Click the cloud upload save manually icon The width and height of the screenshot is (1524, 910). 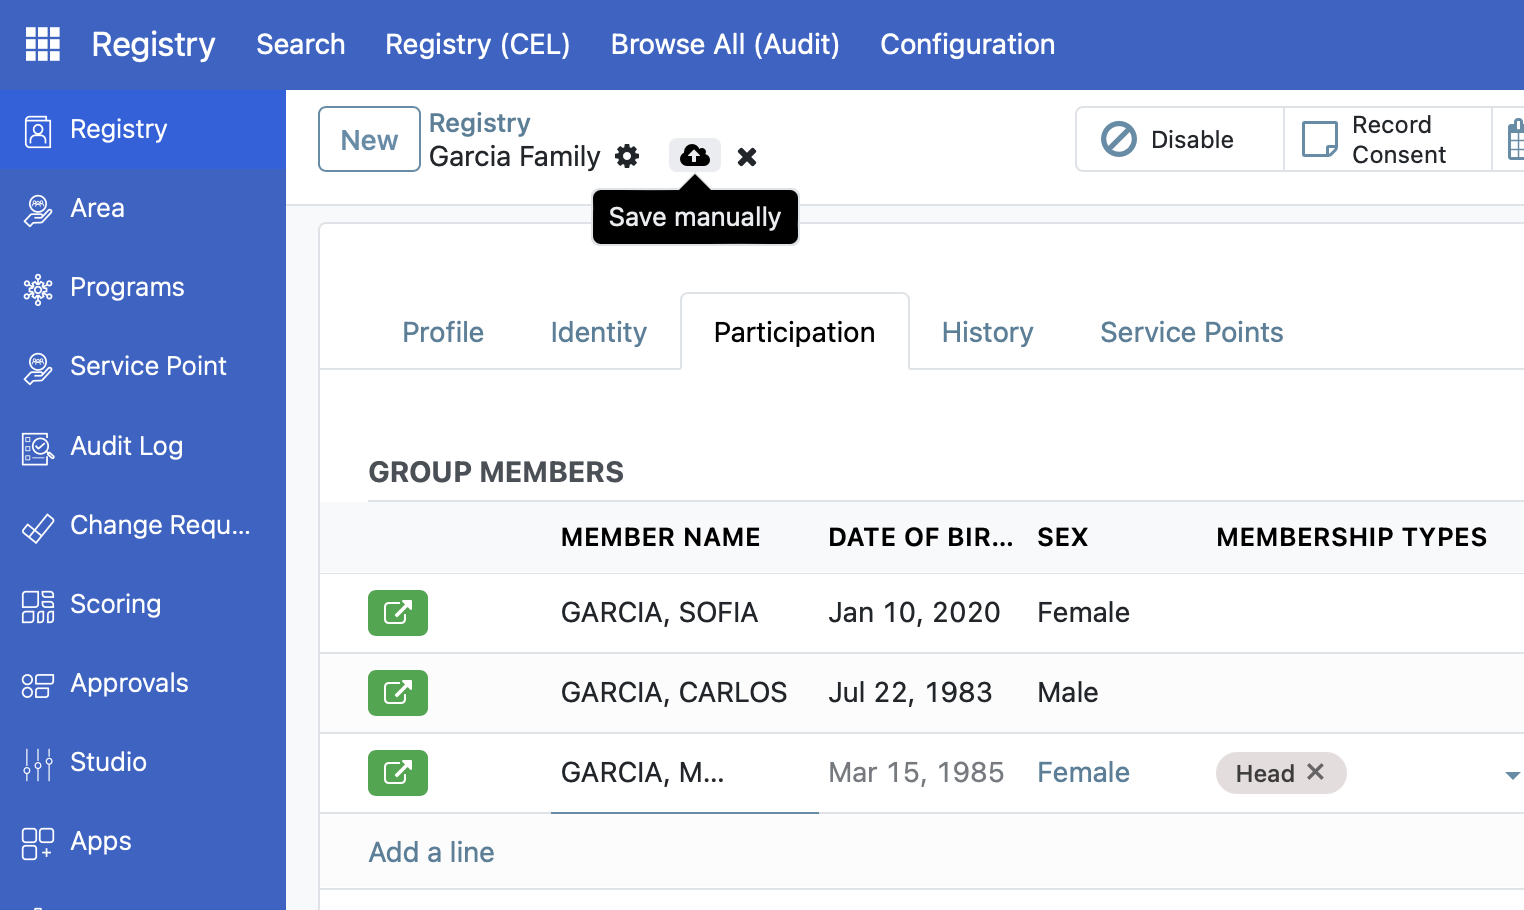point(694,155)
